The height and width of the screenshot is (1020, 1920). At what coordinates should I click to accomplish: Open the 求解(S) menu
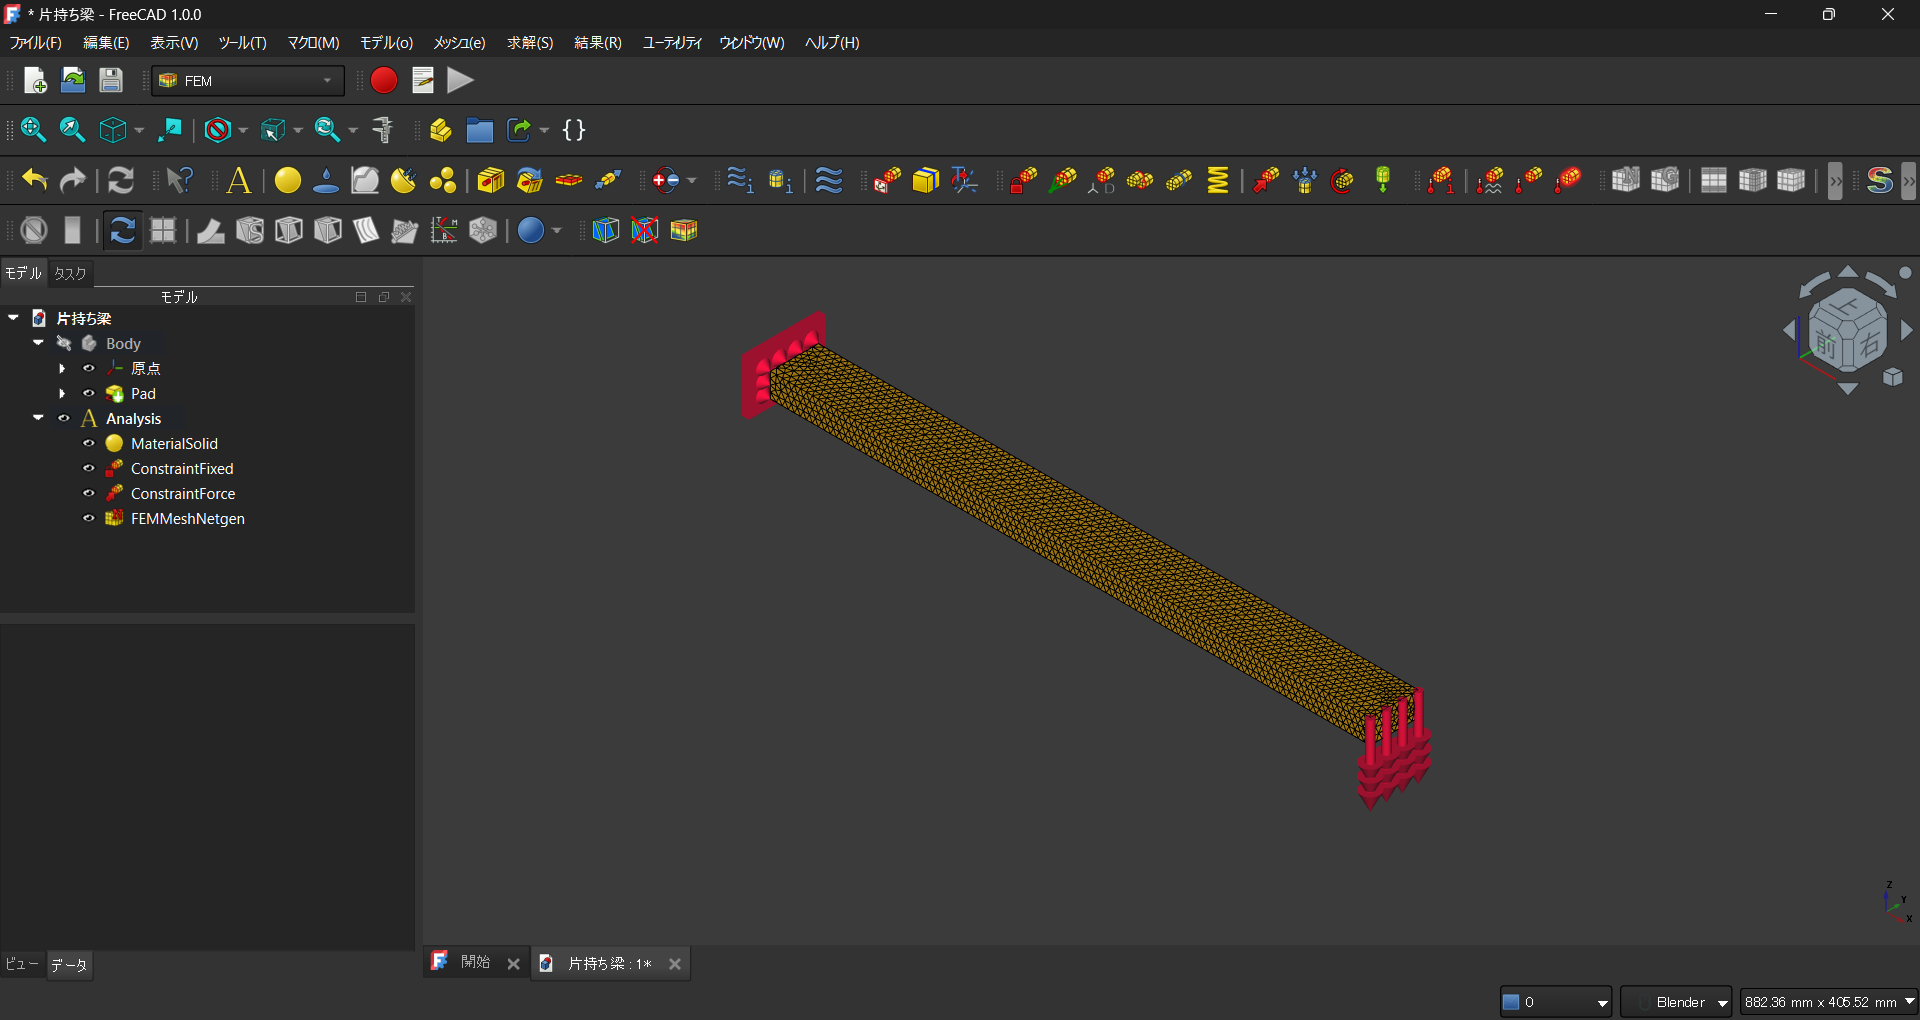[x=530, y=43]
